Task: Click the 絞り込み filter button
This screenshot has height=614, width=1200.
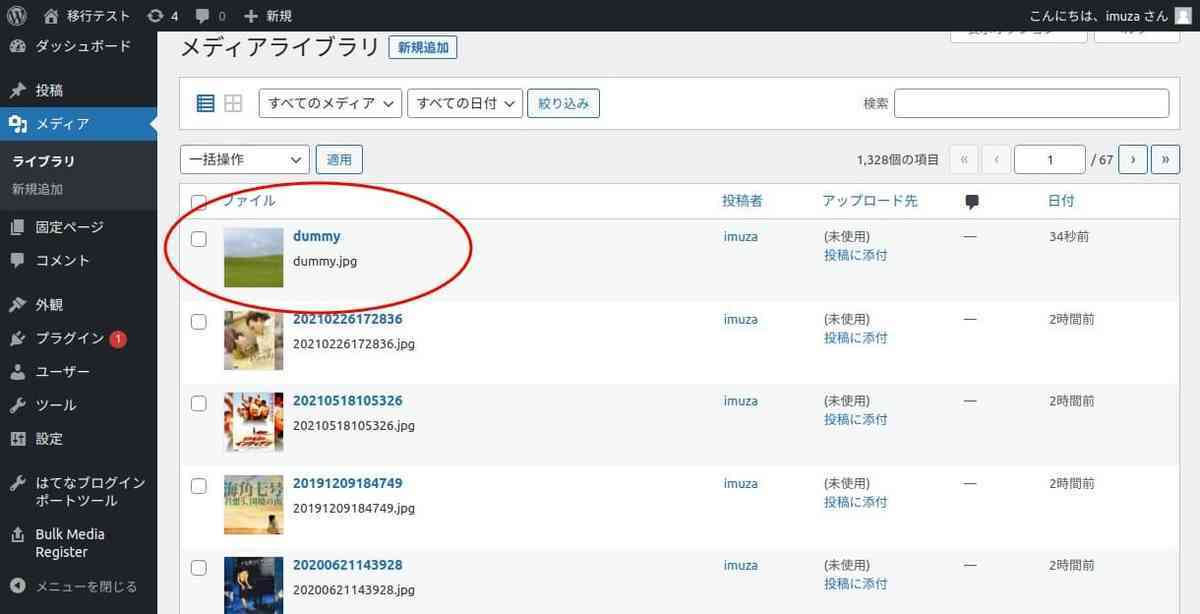Action: 563,103
